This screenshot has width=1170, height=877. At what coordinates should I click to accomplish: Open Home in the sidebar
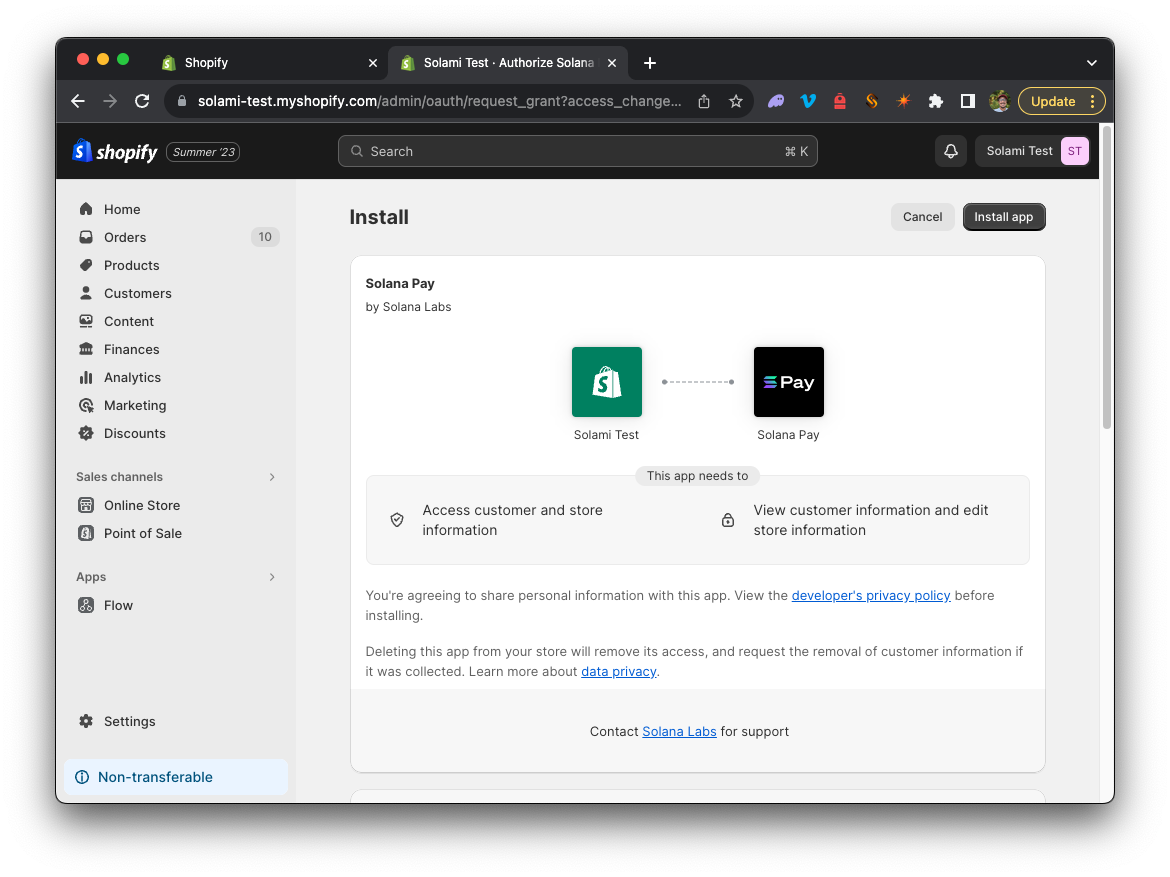[x=122, y=209]
